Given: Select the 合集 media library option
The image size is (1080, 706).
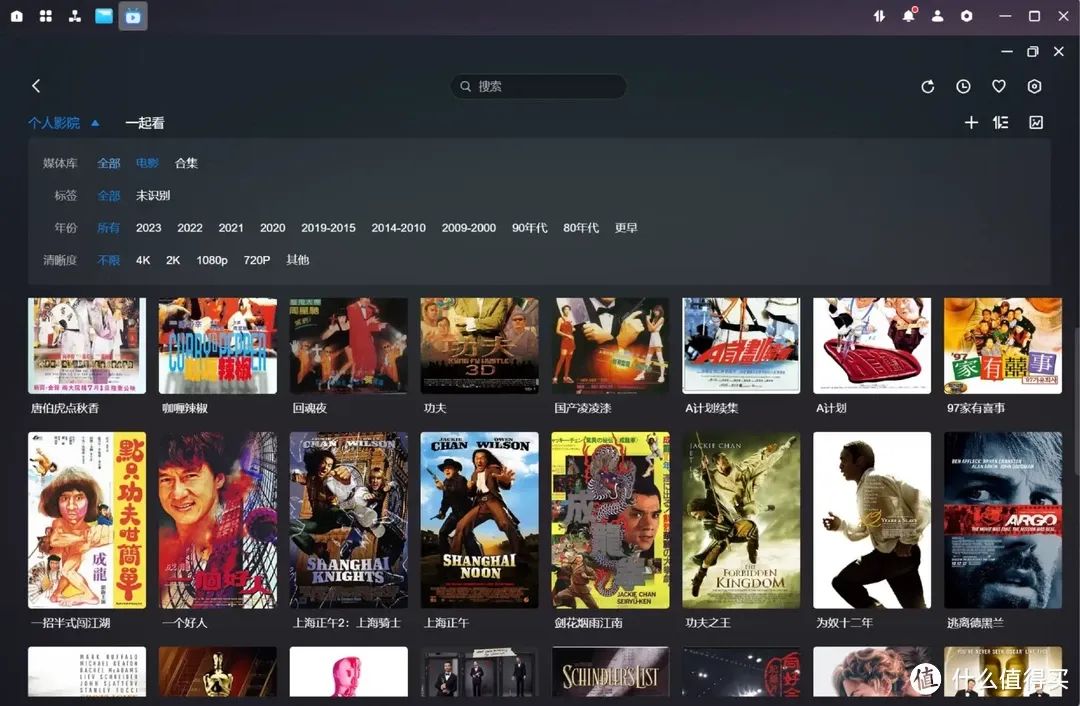Looking at the screenshot, I should pos(186,163).
